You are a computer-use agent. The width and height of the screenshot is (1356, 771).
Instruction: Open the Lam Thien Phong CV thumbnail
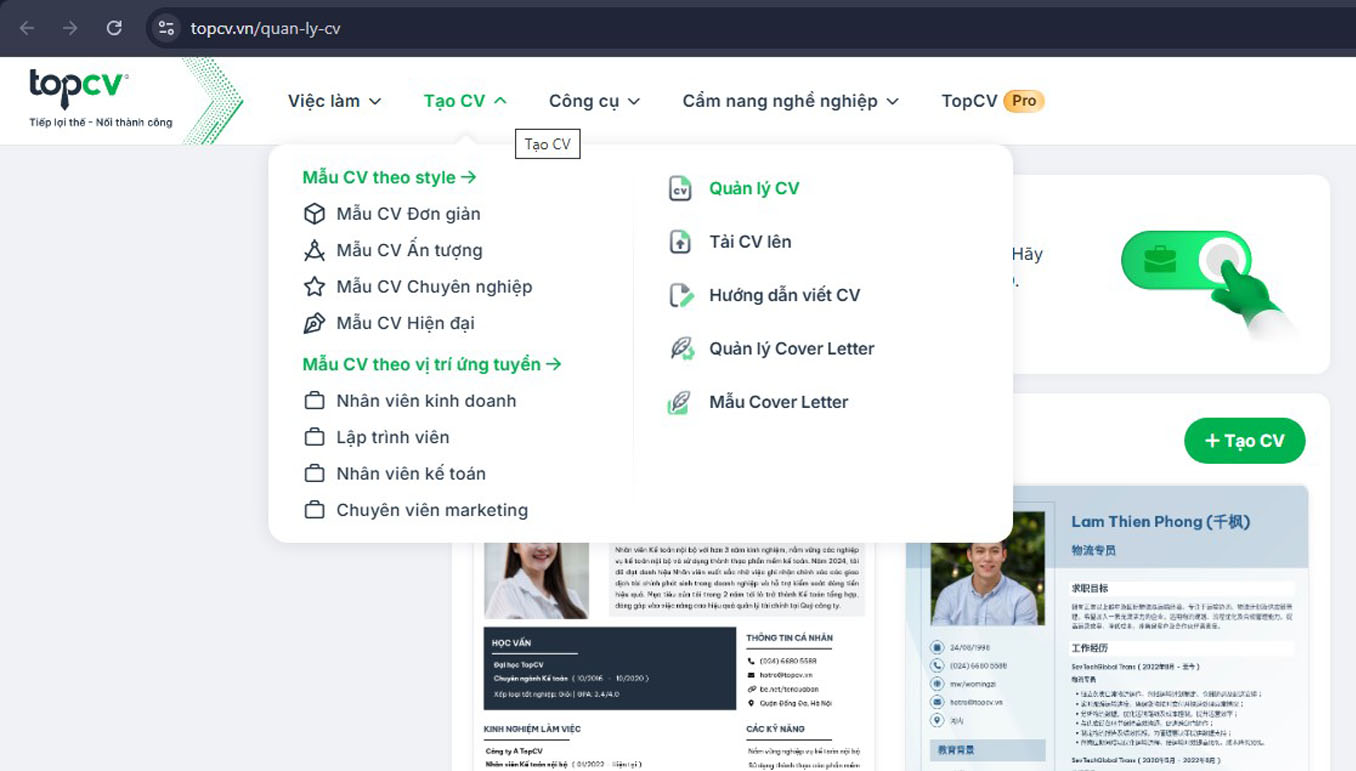(1107, 628)
